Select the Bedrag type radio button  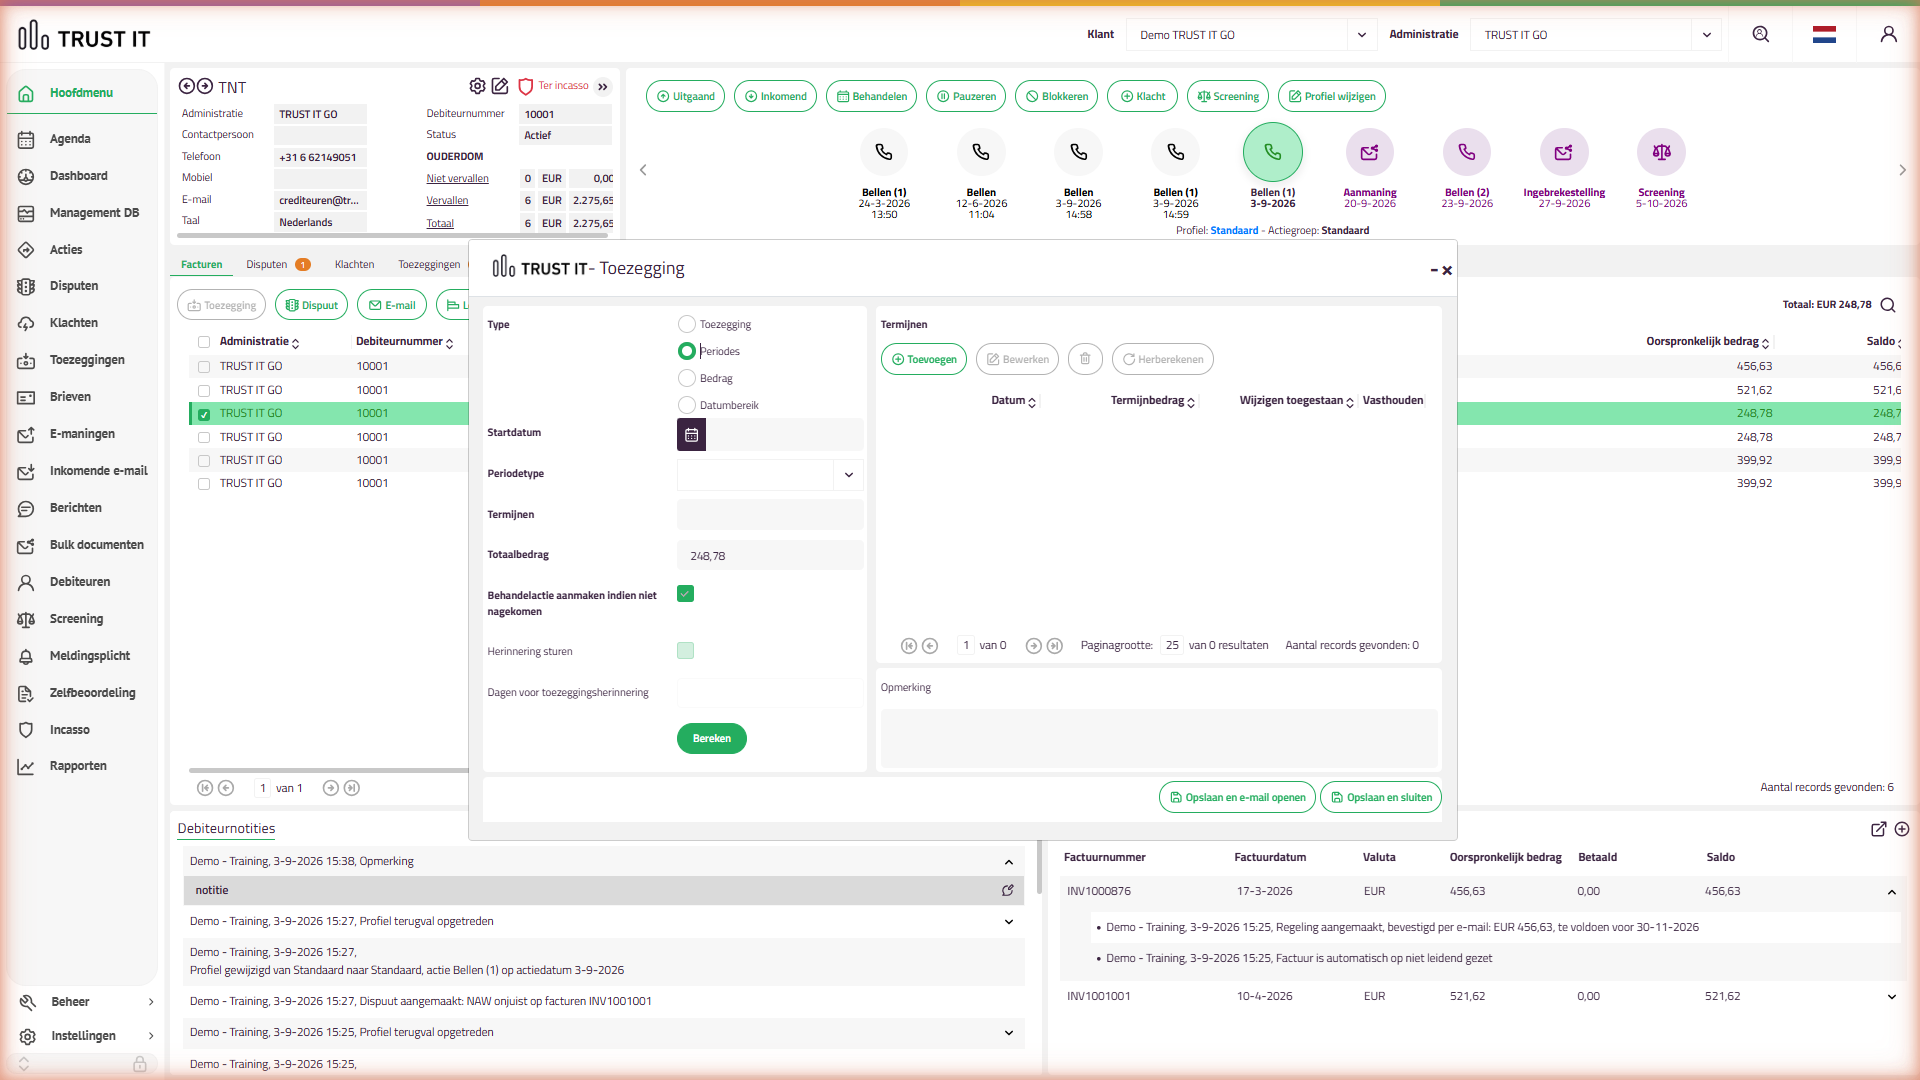(687, 378)
